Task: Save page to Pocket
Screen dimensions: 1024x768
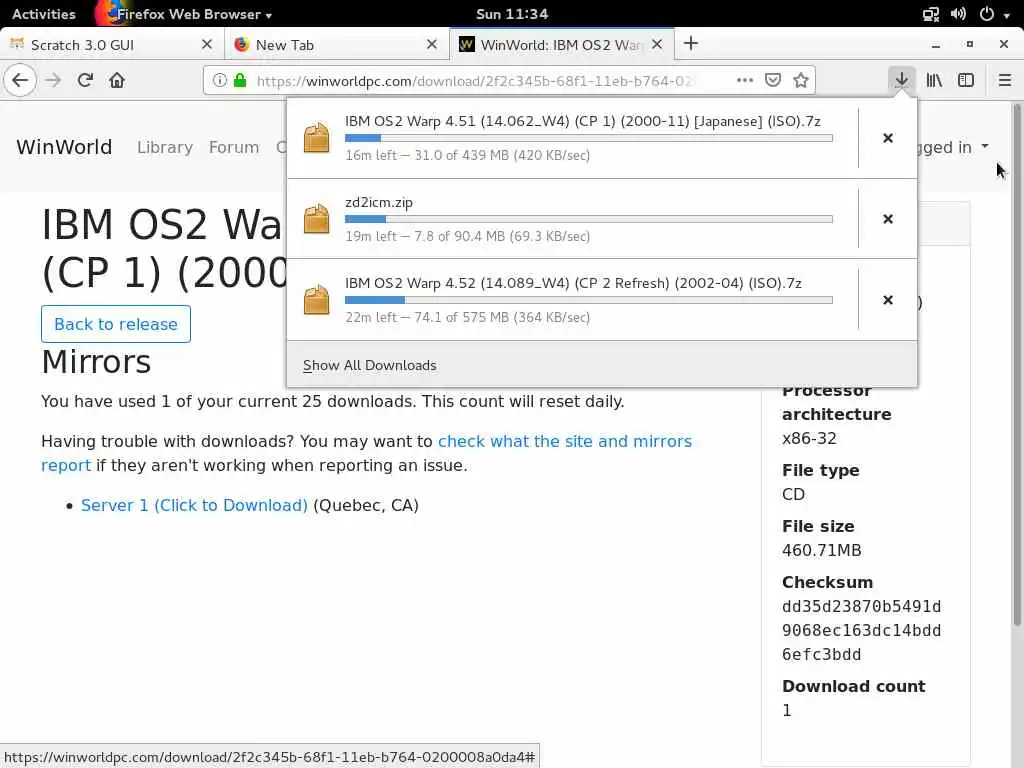Action: [x=773, y=80]
